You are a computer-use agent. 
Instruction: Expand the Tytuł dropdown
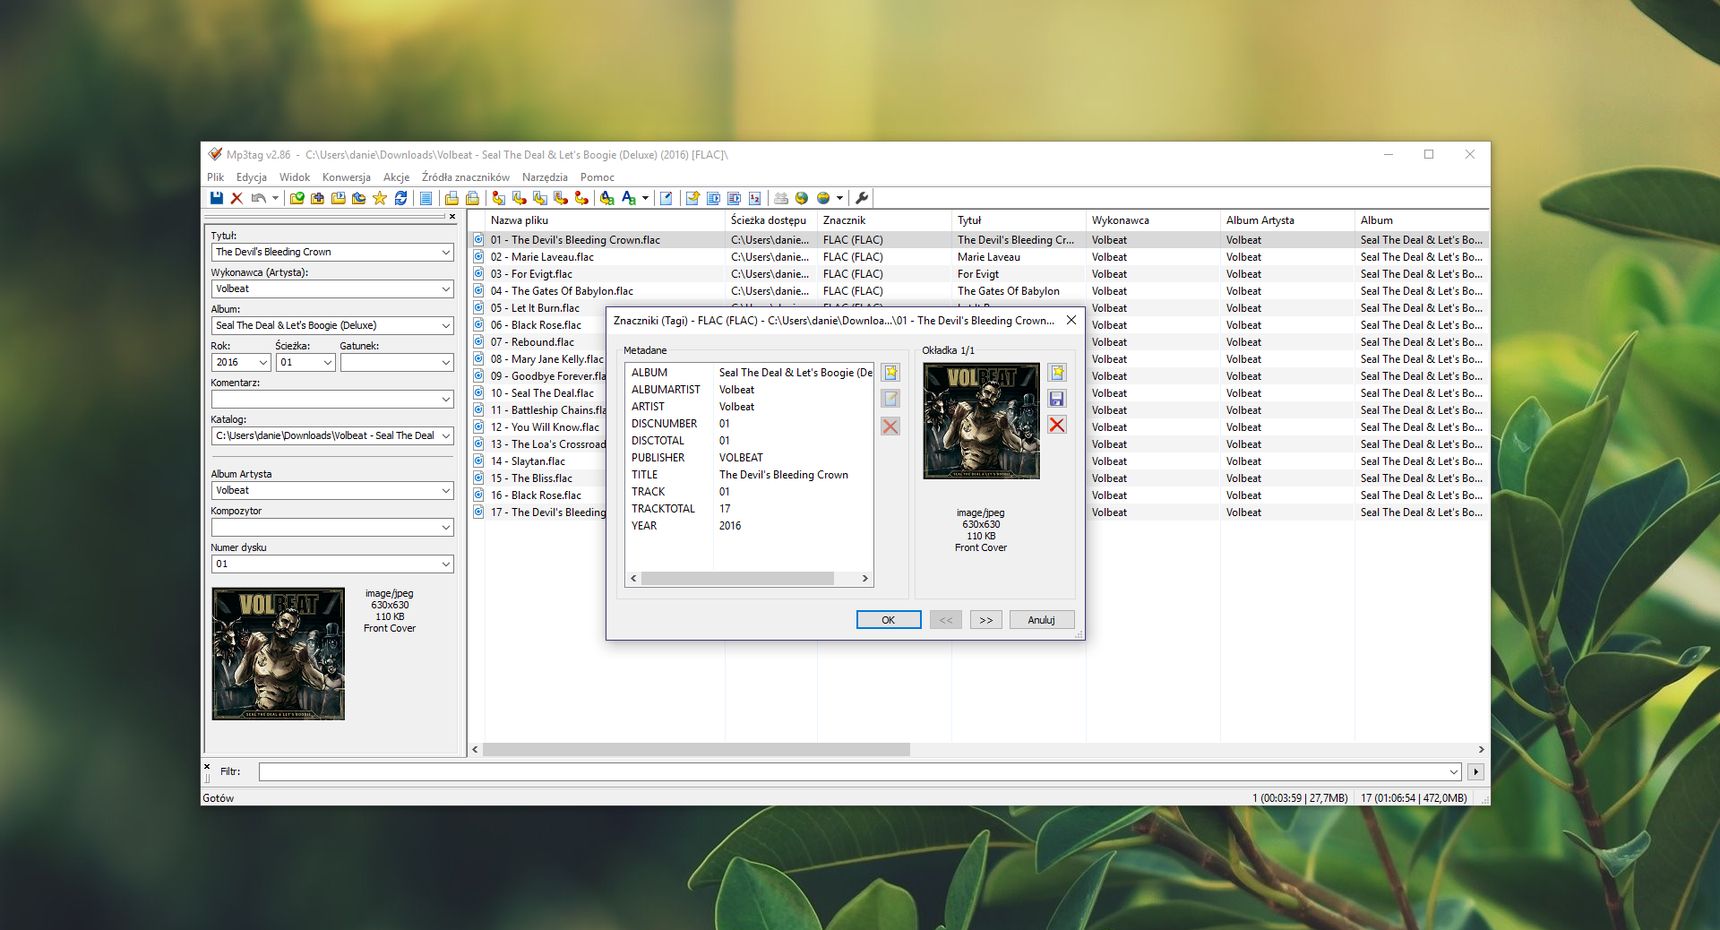[x=446, y=252]
